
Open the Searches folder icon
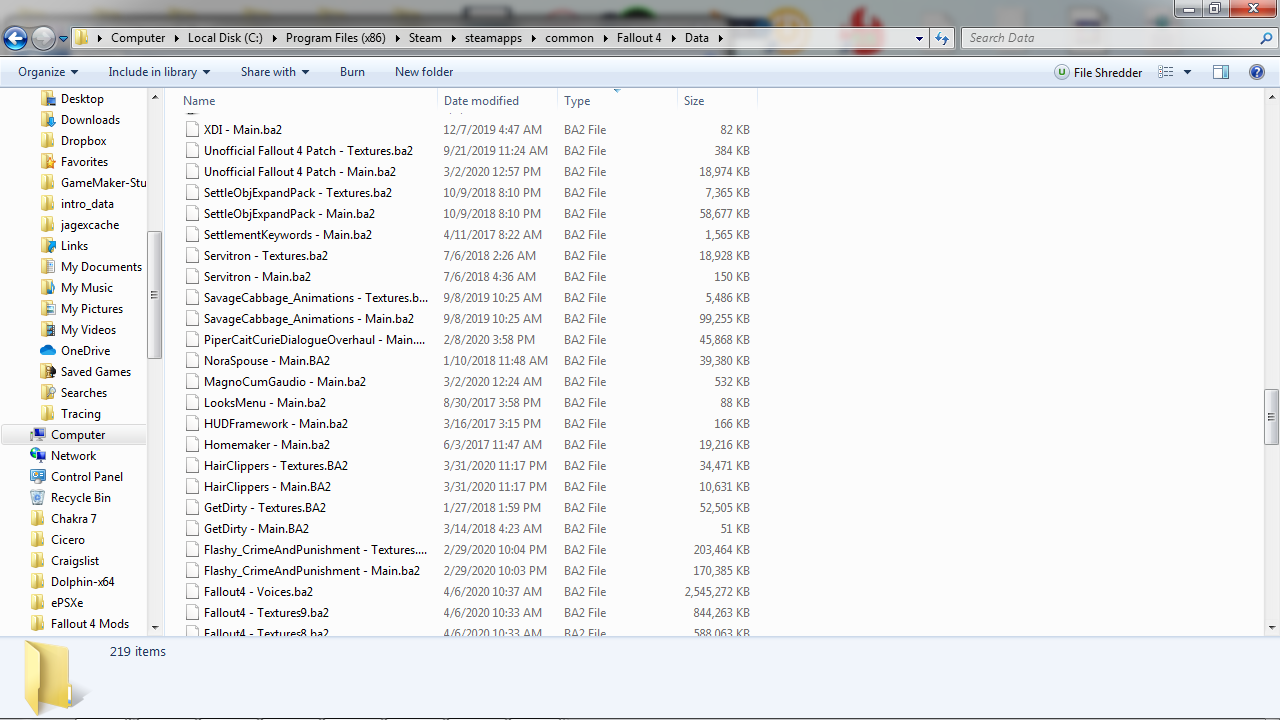tap(47, 393)
